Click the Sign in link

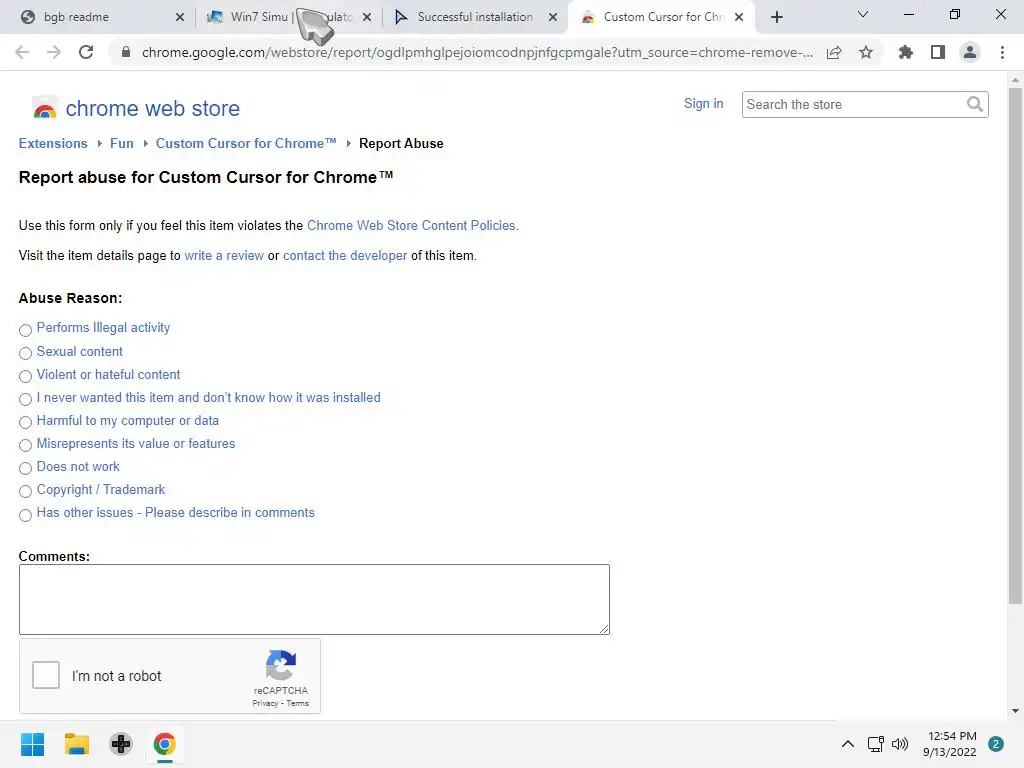[x=703, y=104]
